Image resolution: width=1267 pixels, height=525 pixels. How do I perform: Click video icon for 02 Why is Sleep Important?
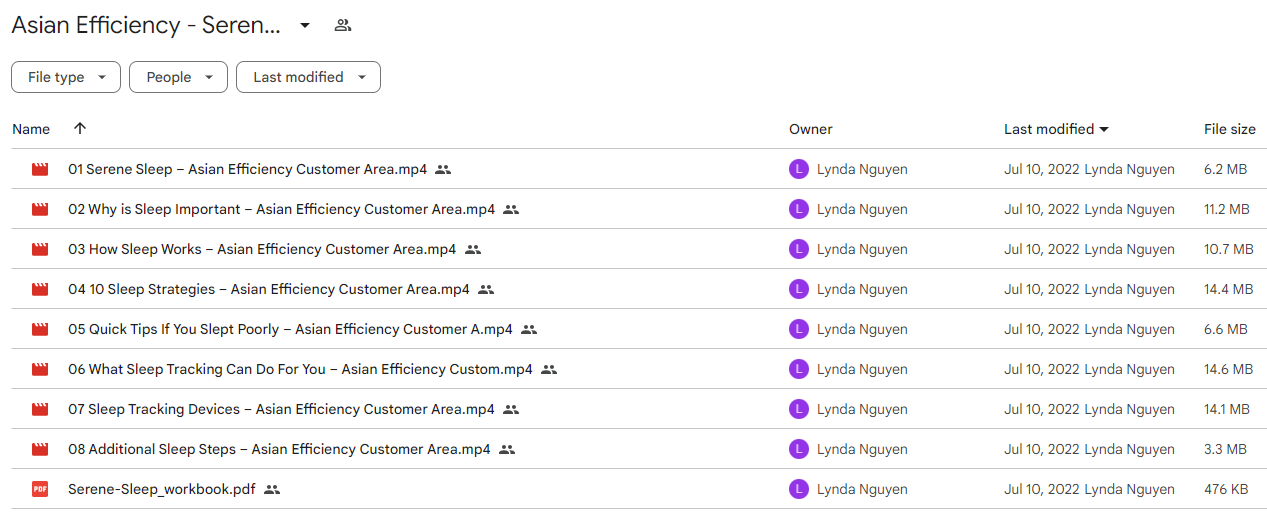tap(40, 210)
